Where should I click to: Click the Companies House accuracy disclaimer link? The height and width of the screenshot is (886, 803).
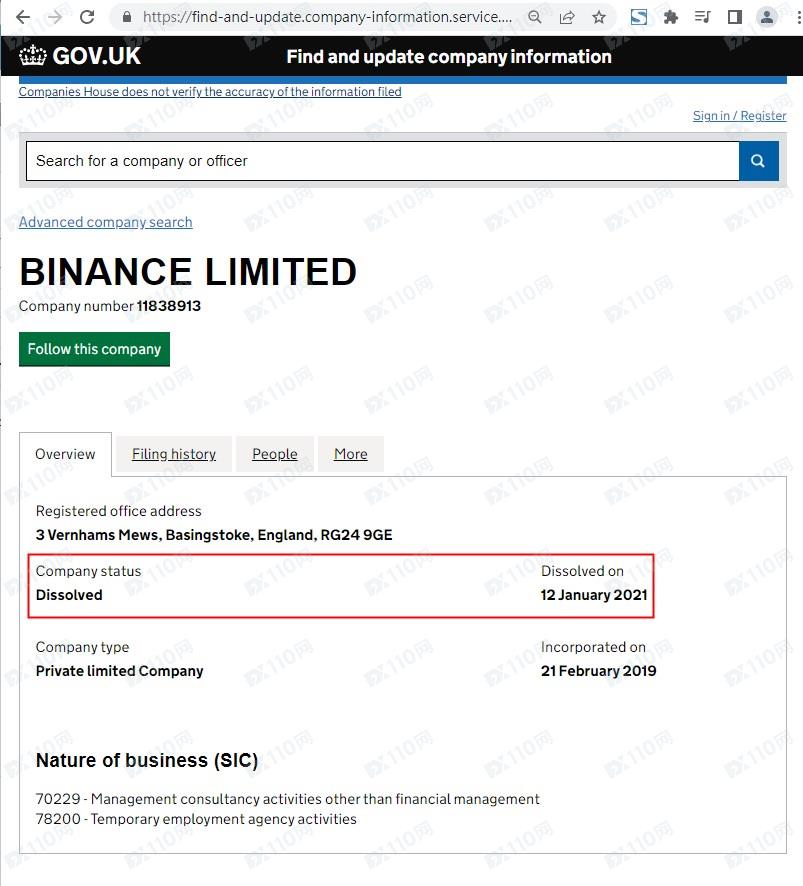coord(210,92)
